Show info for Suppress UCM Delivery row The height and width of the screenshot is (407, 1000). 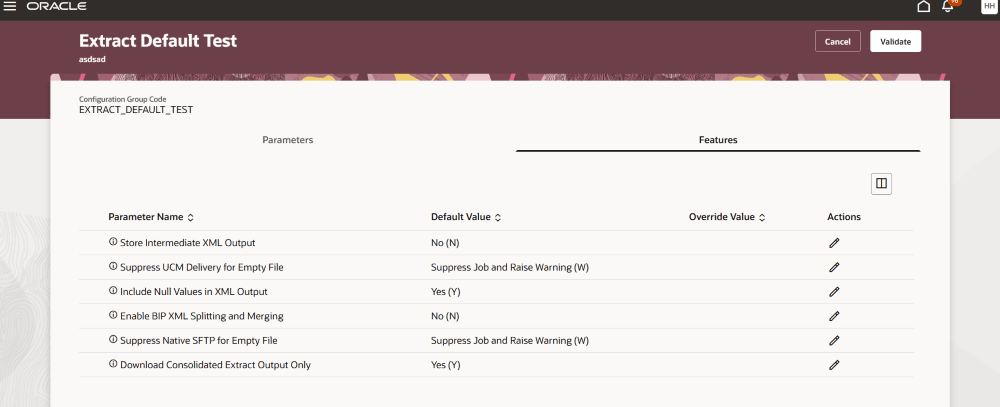pyautogui.click(x=114, y=266)
